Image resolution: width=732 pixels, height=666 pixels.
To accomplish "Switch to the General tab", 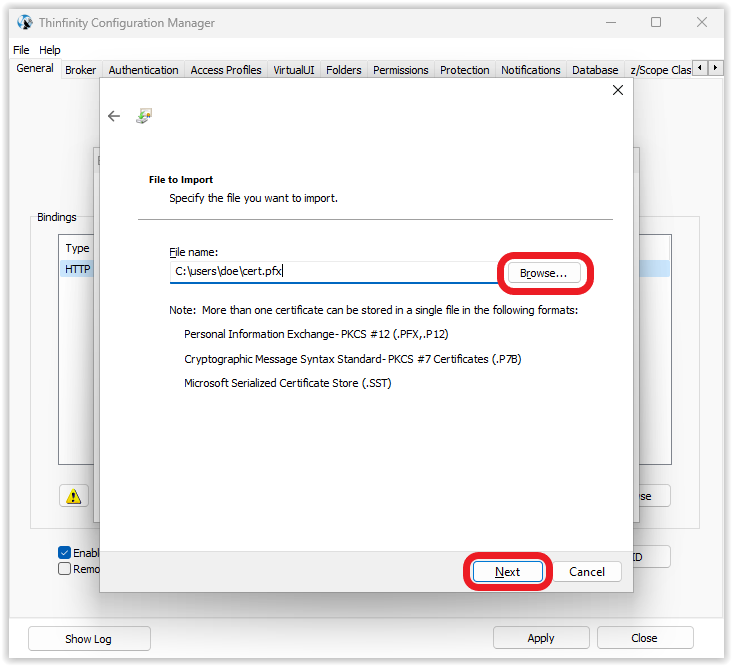I will click(x=35, y=68).
